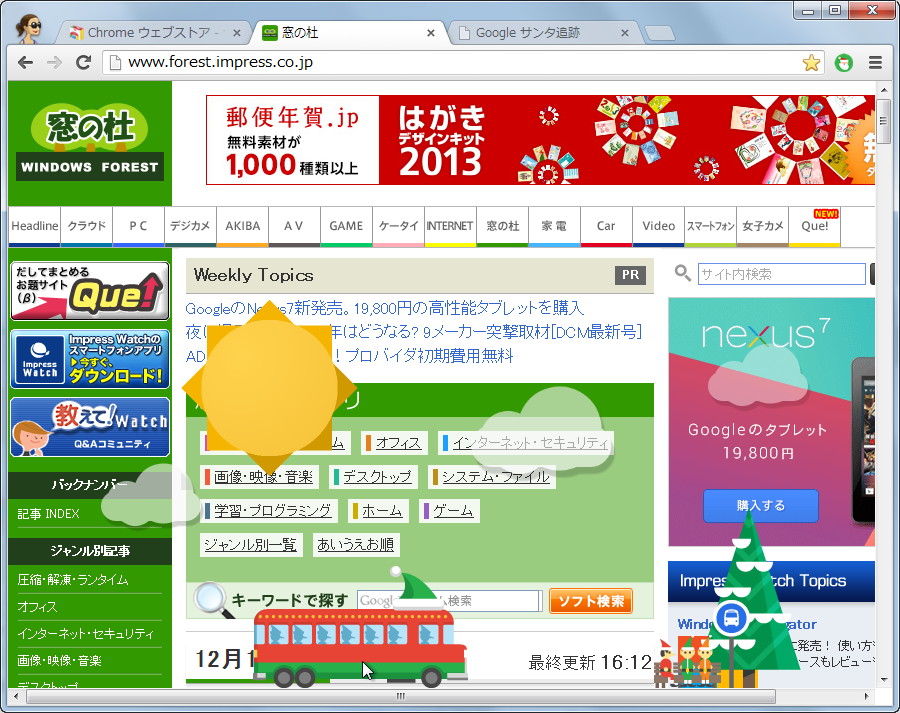Open 学習・プログラミング category link
This screenshot has width=900, height=713.
point(272,510)
